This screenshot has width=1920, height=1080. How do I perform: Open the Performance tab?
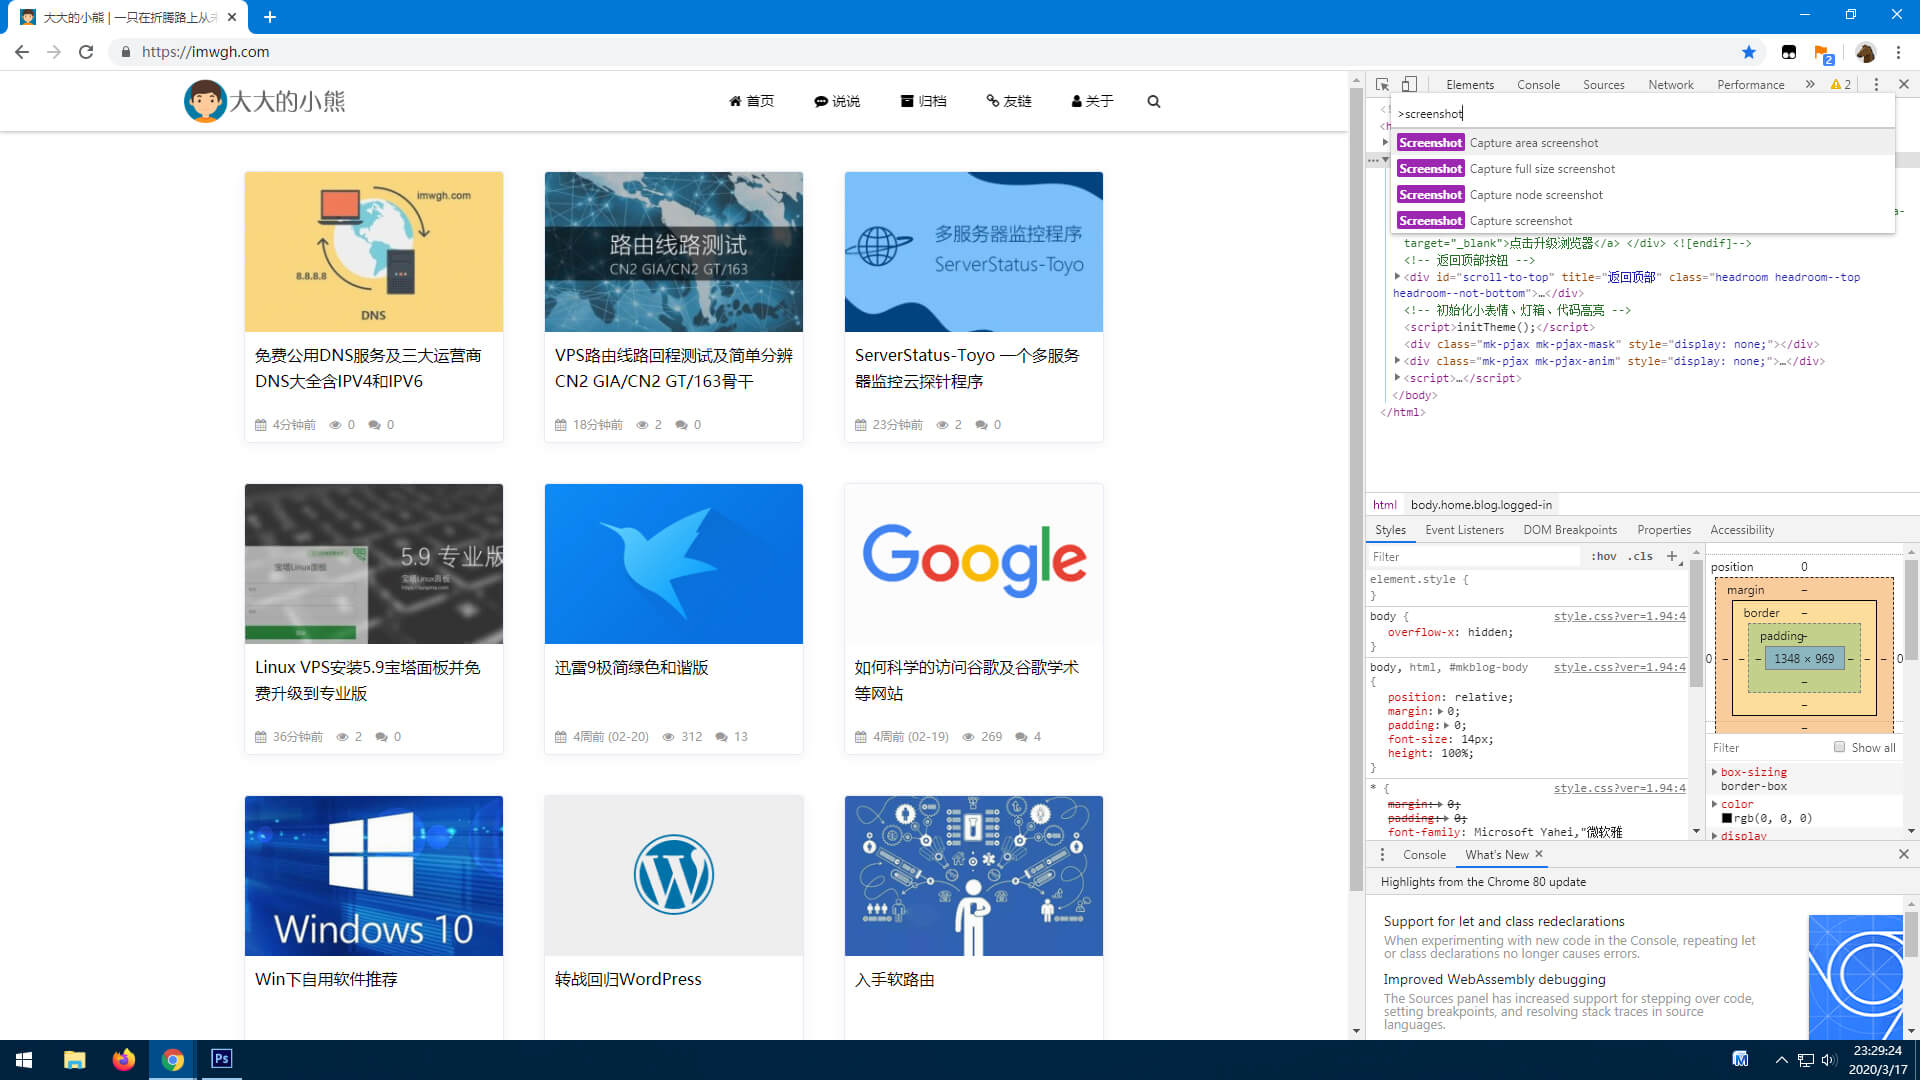click(1750, 85)
